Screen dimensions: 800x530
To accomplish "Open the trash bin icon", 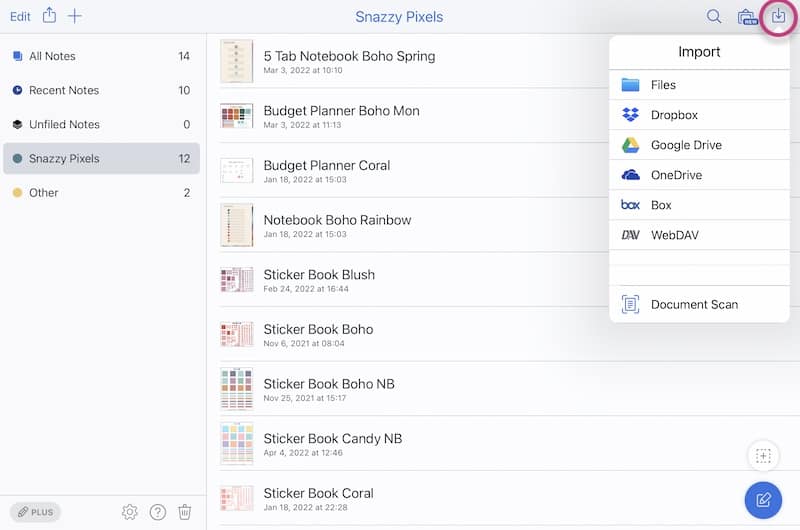I will [x=185, y=512].
